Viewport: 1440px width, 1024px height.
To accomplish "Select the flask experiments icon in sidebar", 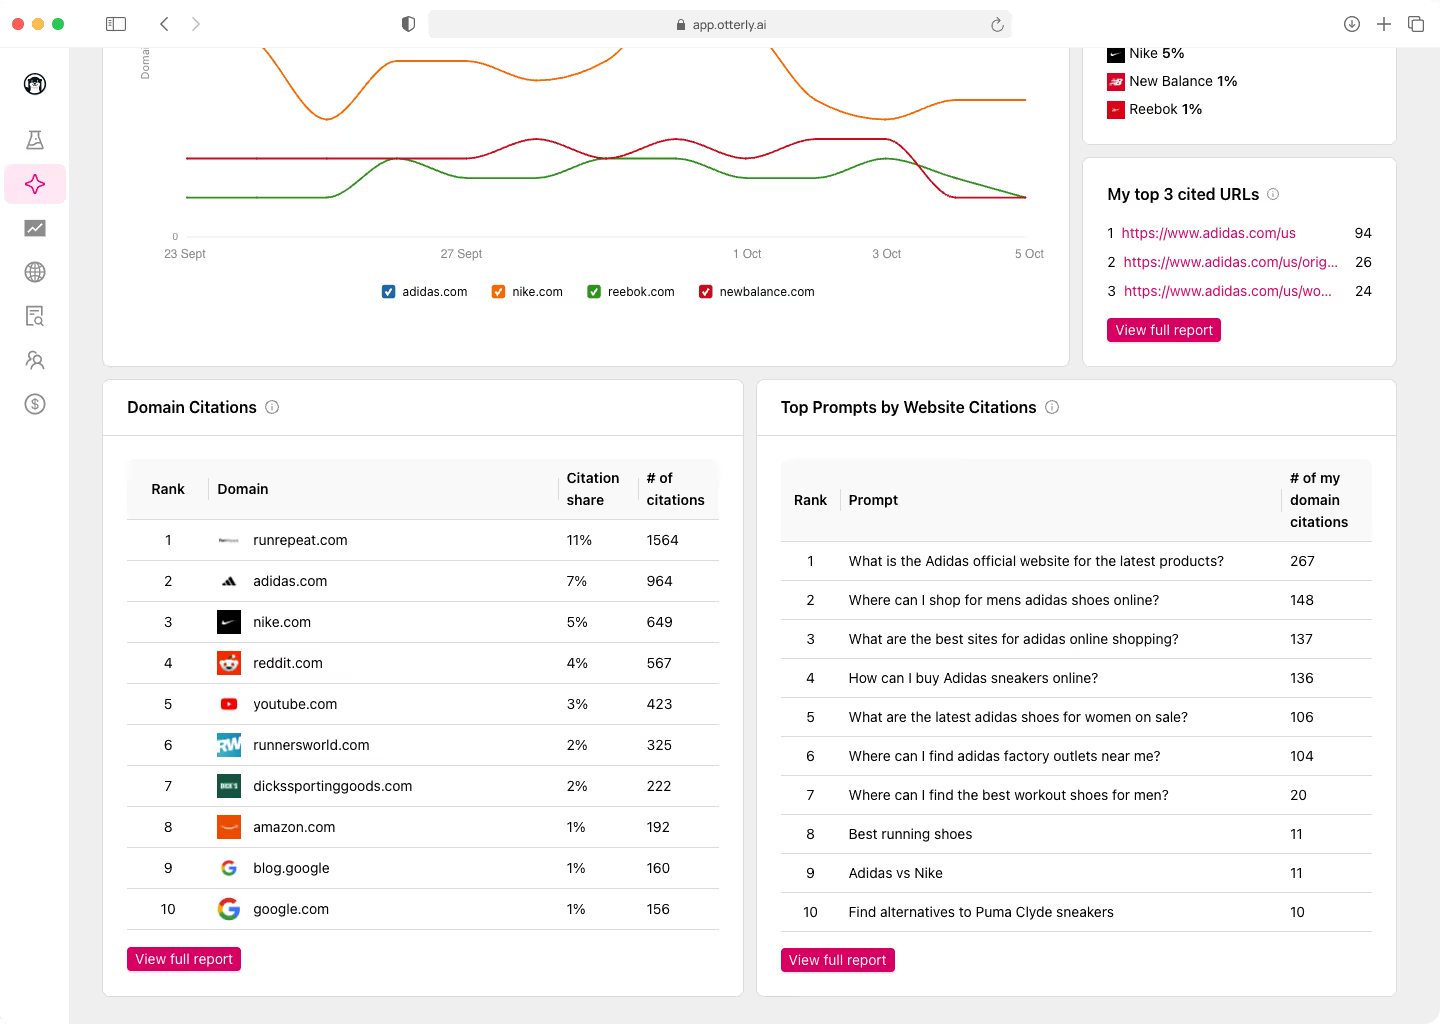I will click(x=35, y=140).
